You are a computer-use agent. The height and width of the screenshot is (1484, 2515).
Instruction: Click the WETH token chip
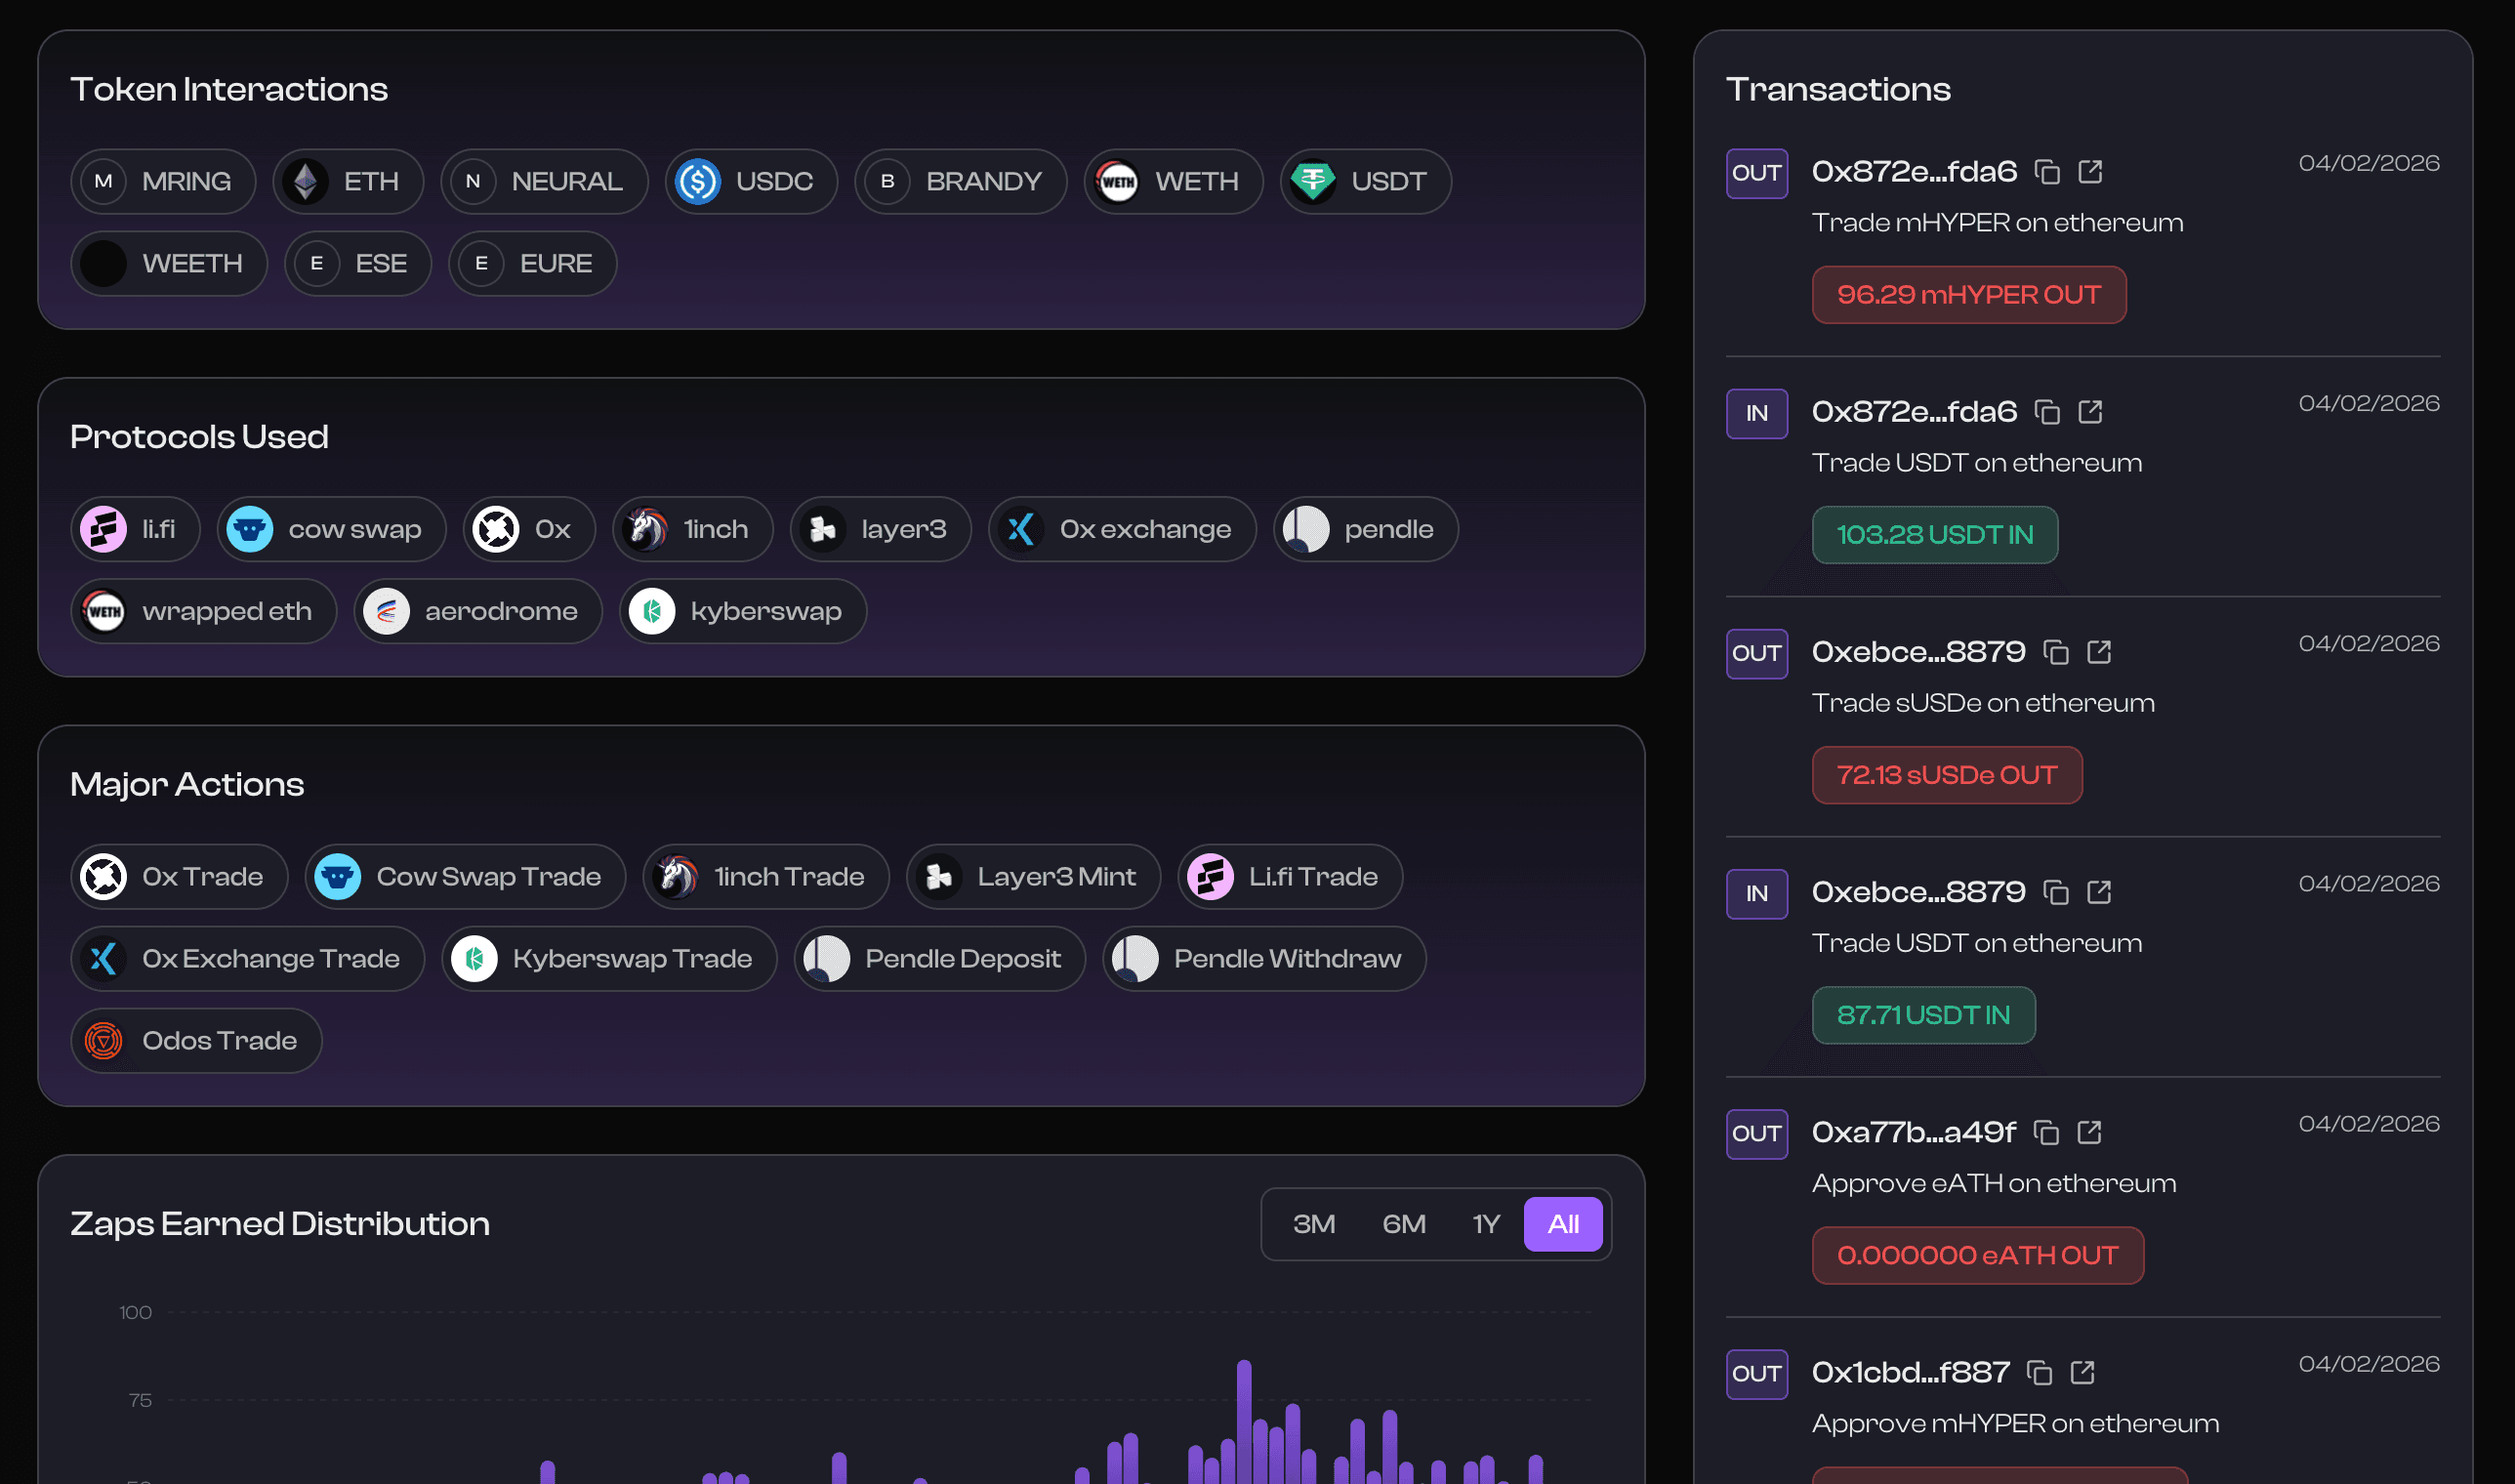(1173, 181)
